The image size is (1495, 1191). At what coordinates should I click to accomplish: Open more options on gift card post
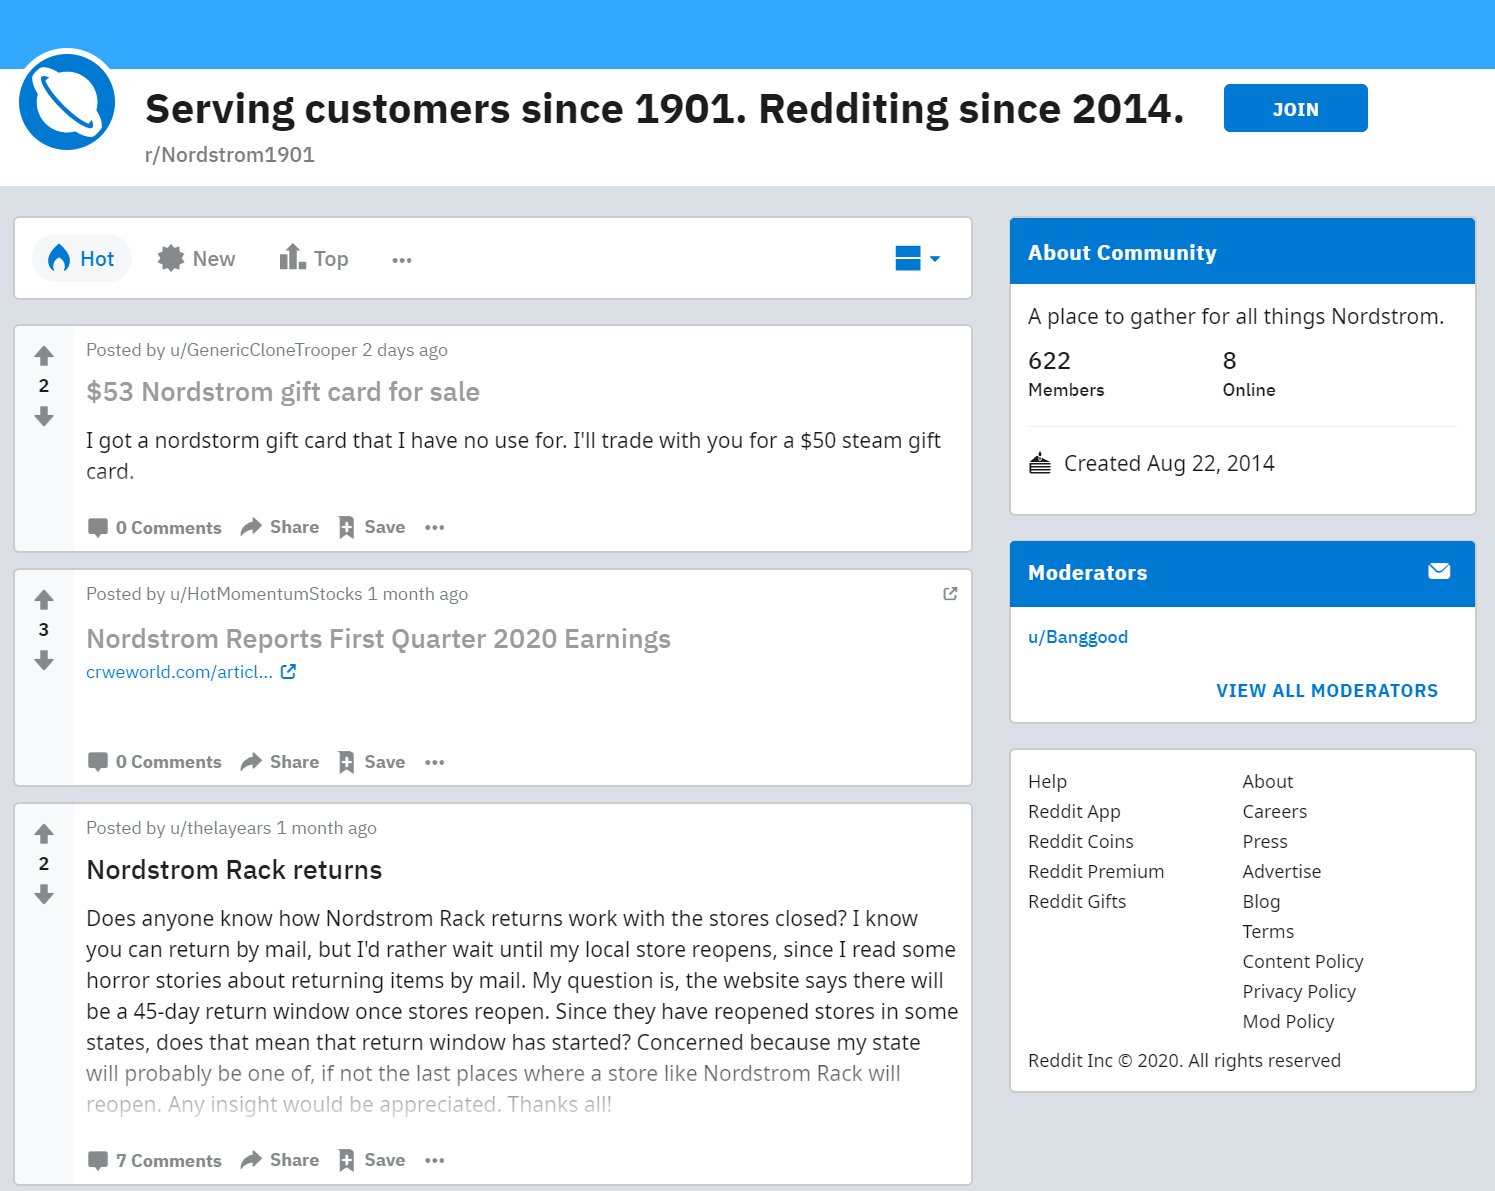434,527
